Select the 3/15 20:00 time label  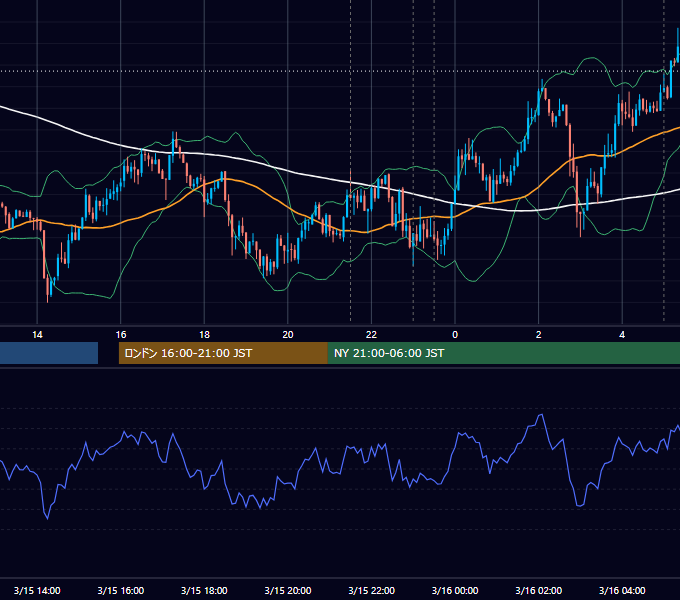288,590
